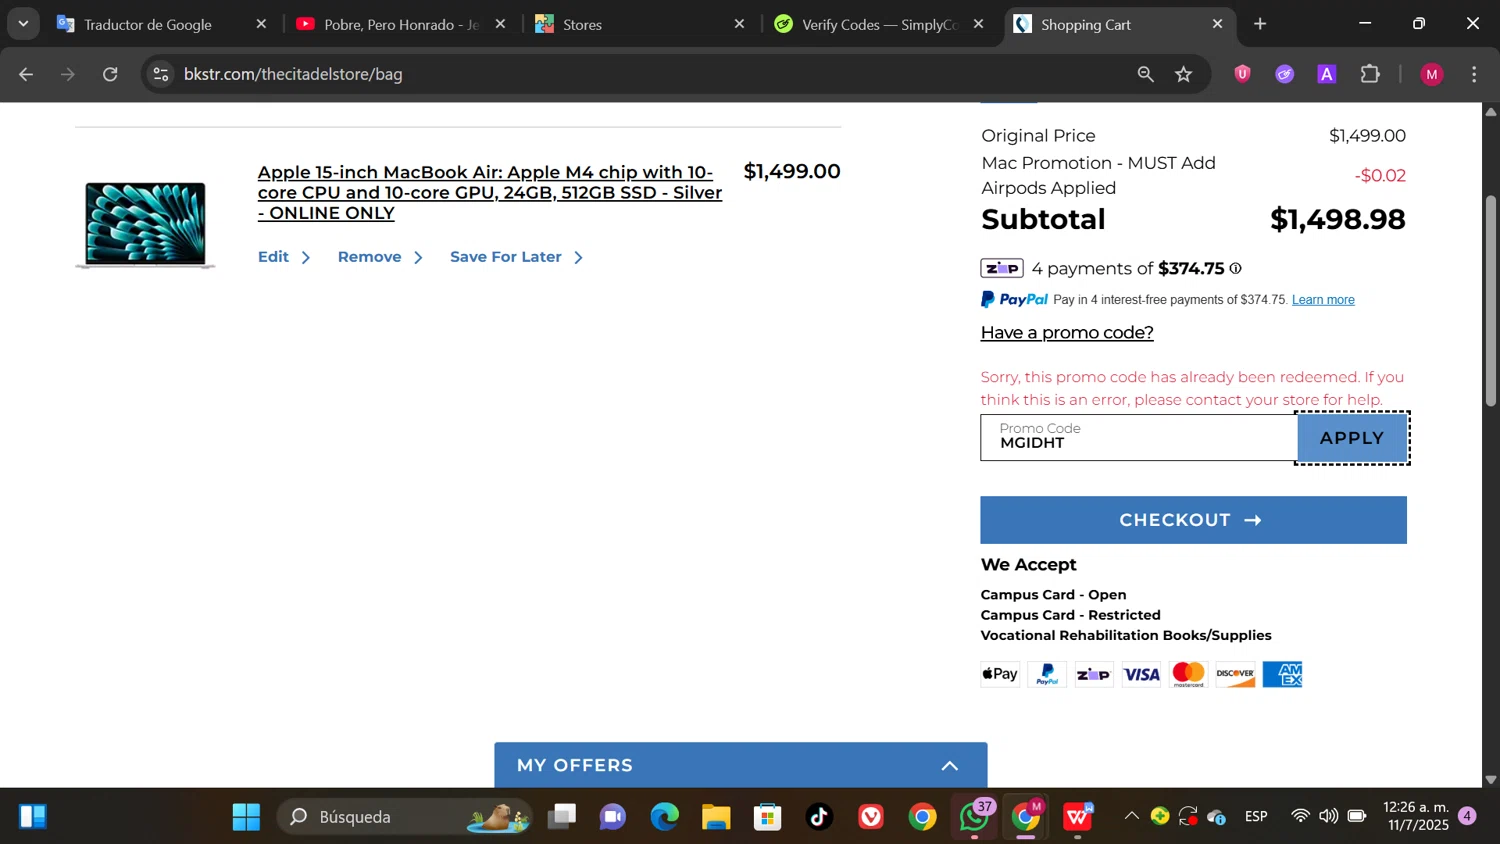Open File Explorer from taskbar
This screenshot has height=844, width=1500.
716,817
